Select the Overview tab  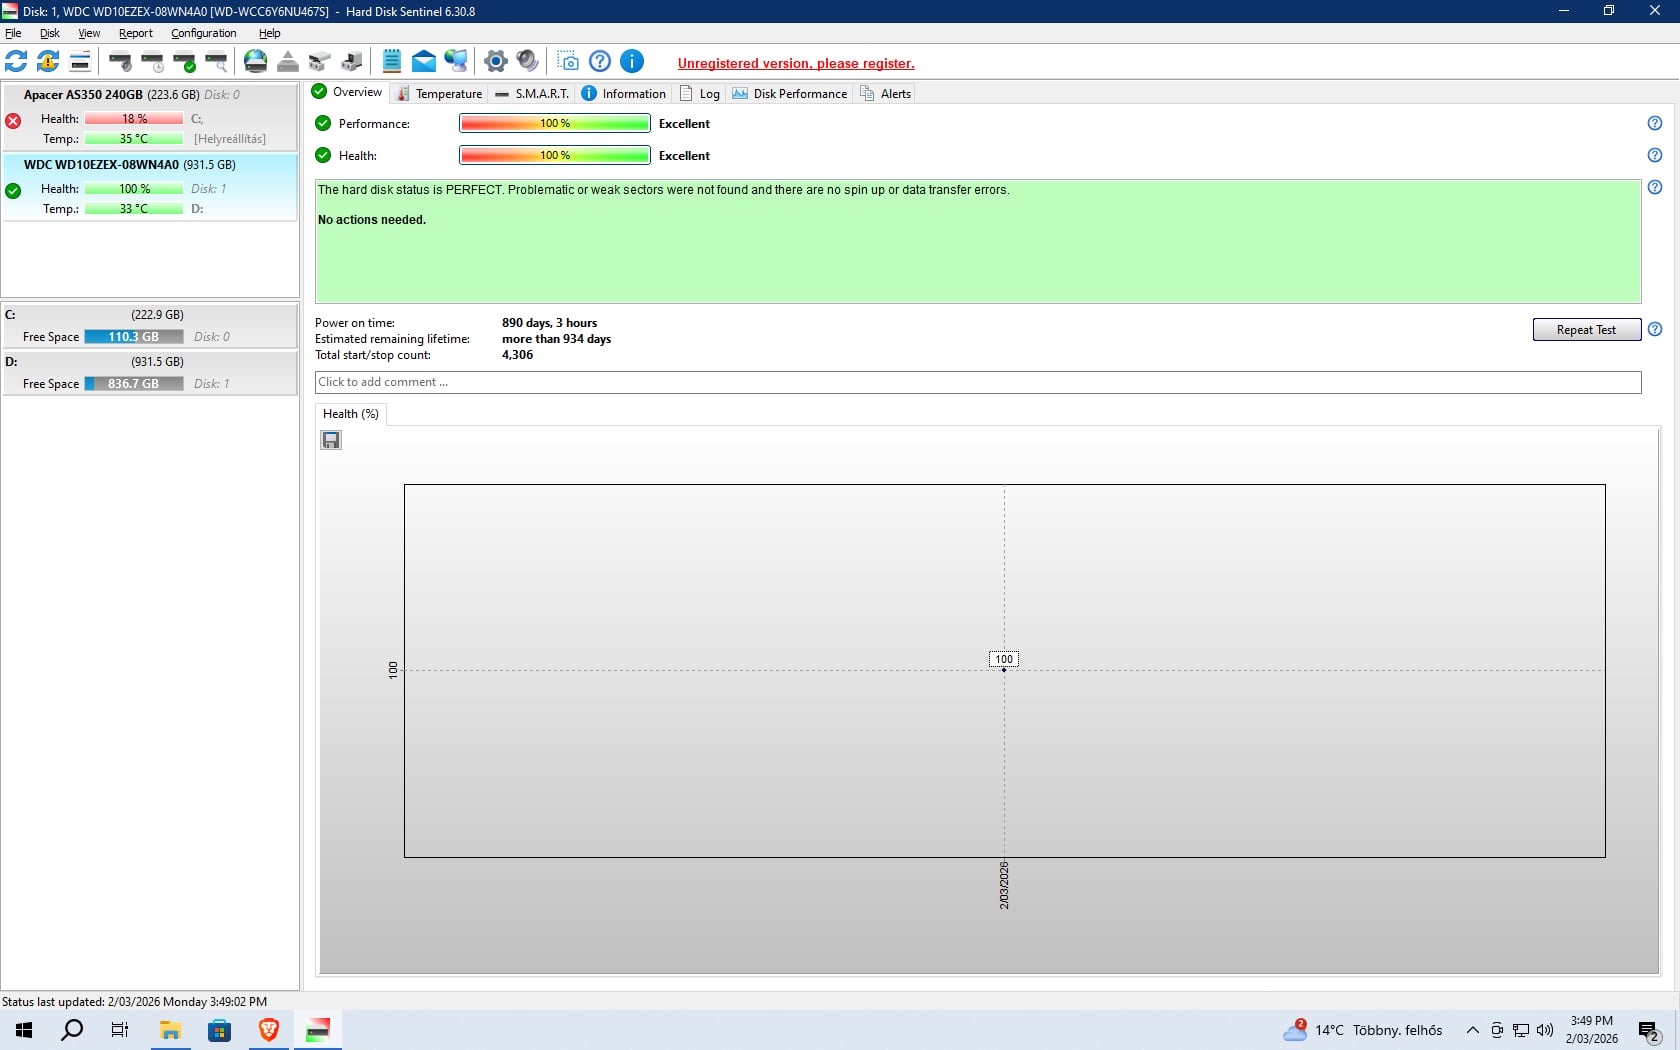click(347, 92)
